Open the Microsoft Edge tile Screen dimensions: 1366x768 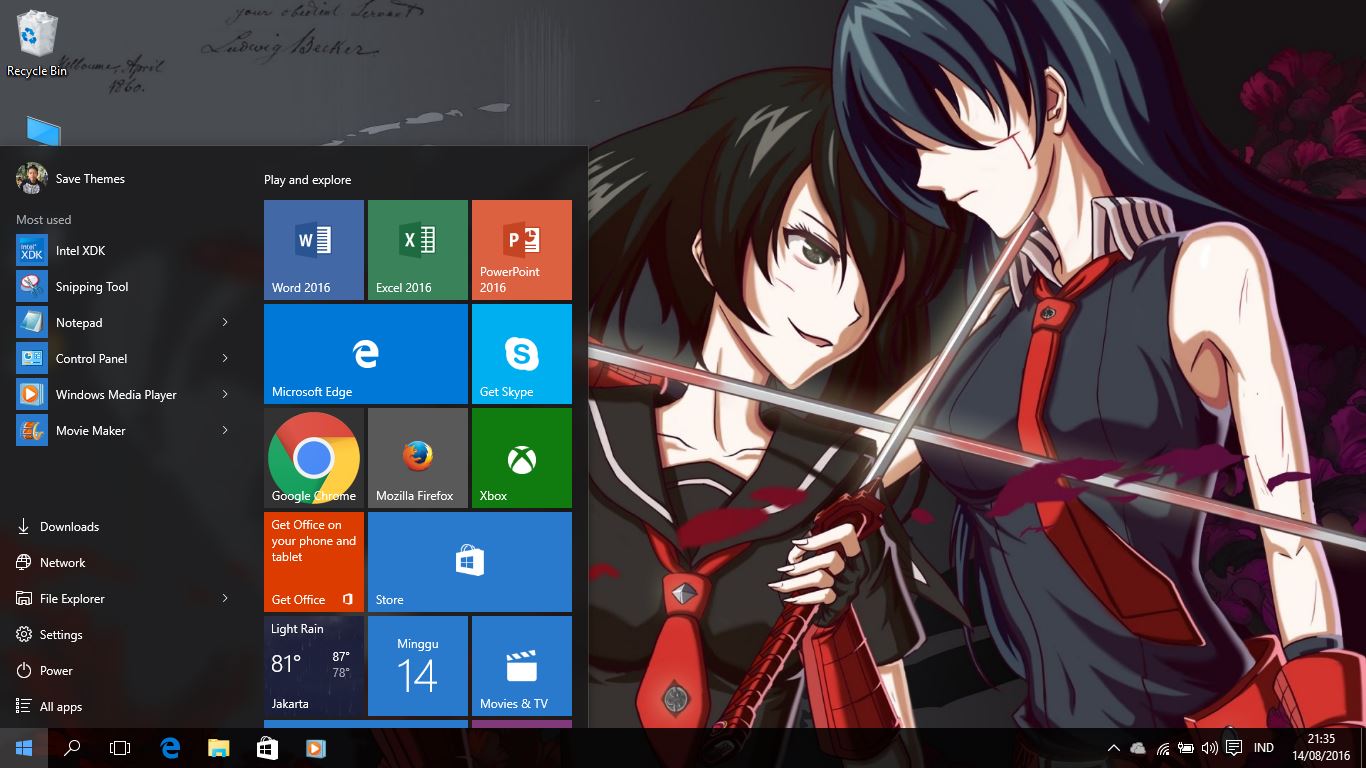coord(366,354)
